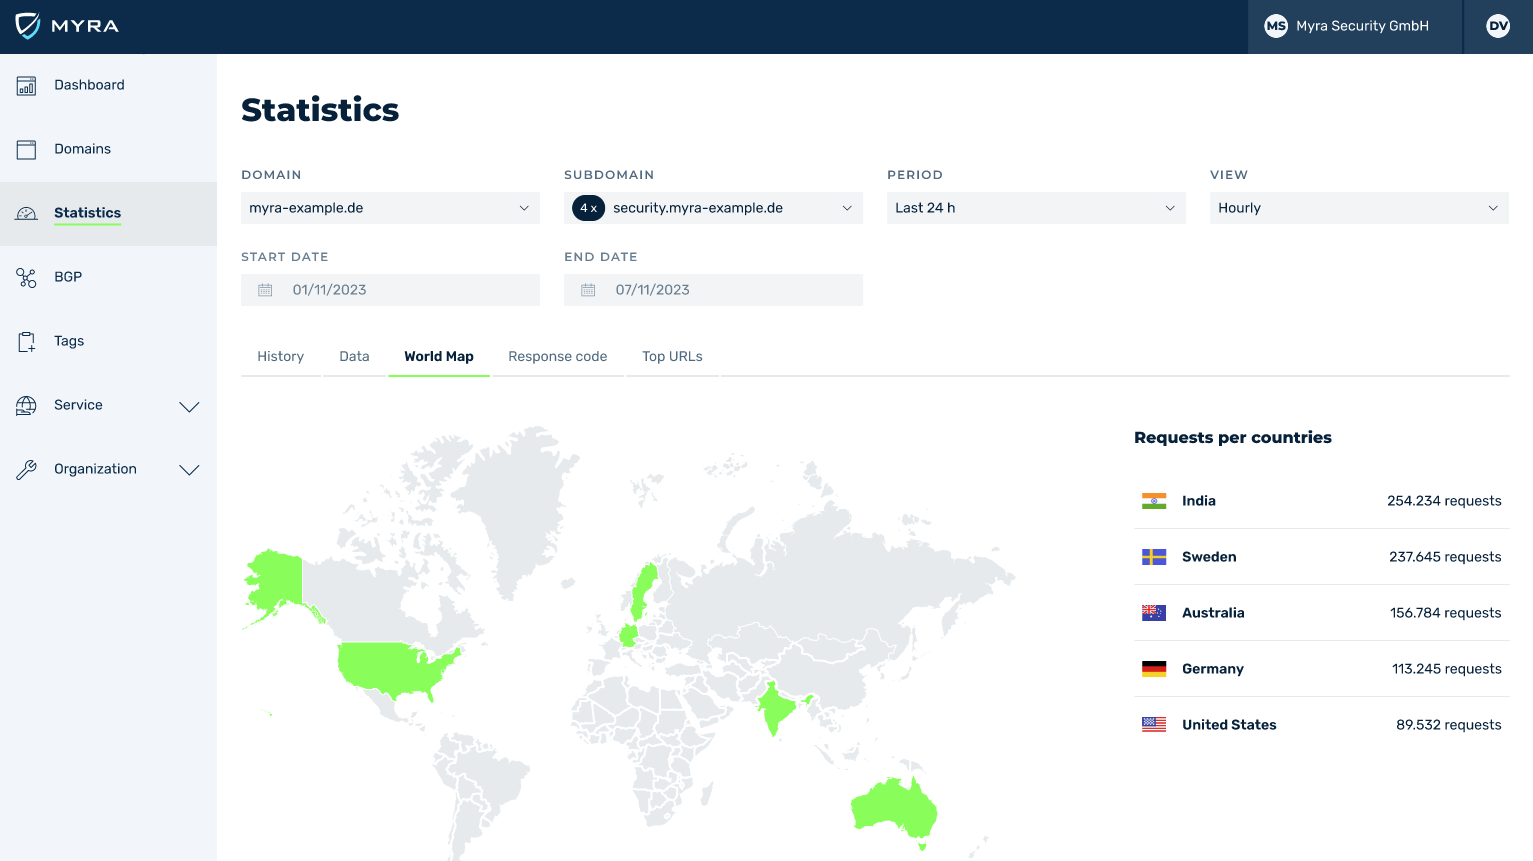This screenshot has width=1533, height=861.
Task: Open the Domain dropdown
Action: pyautogui.click(x=390, y=208)
